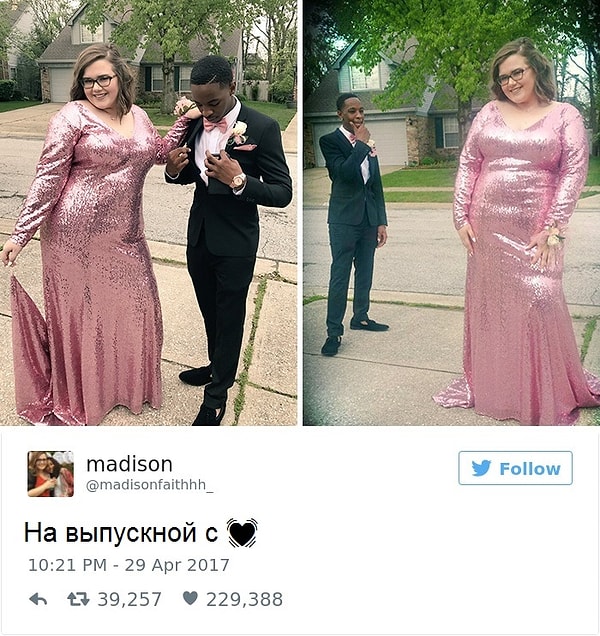Click the man in the suit in the right photo
The image size is (600, 636).
tap(355, 223)
